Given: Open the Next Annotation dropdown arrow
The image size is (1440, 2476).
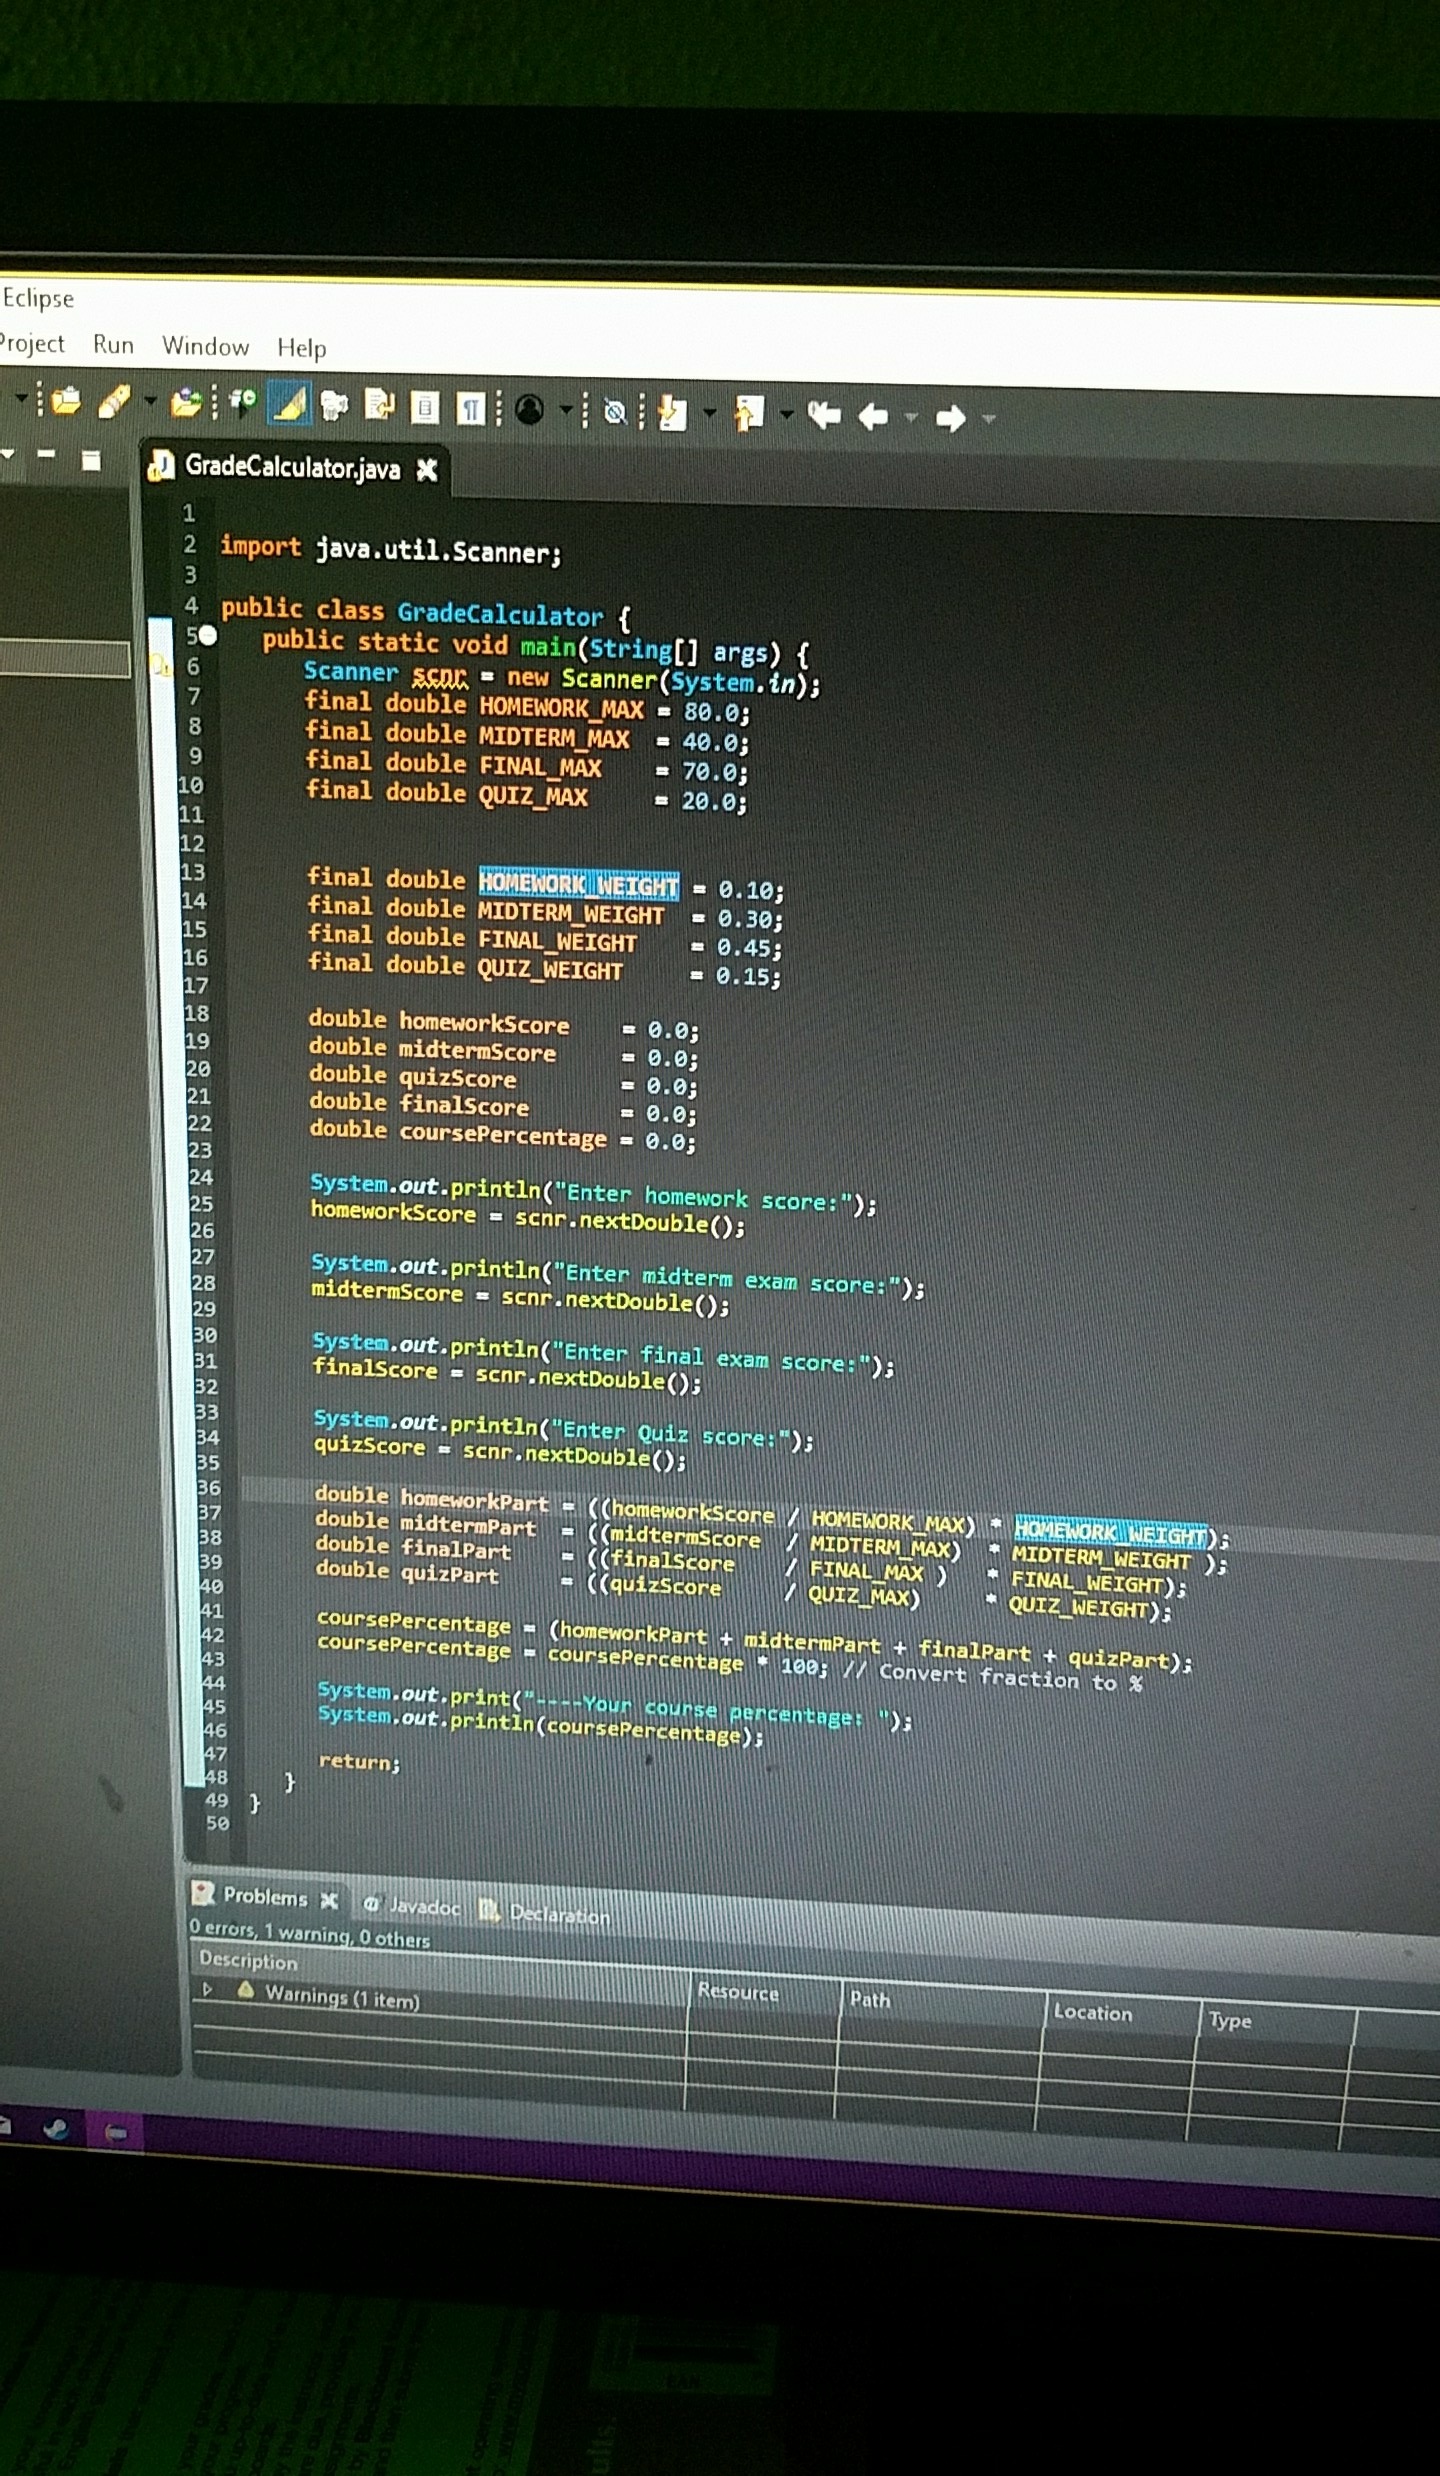Looking at the screenshot, I should (710, 412).
